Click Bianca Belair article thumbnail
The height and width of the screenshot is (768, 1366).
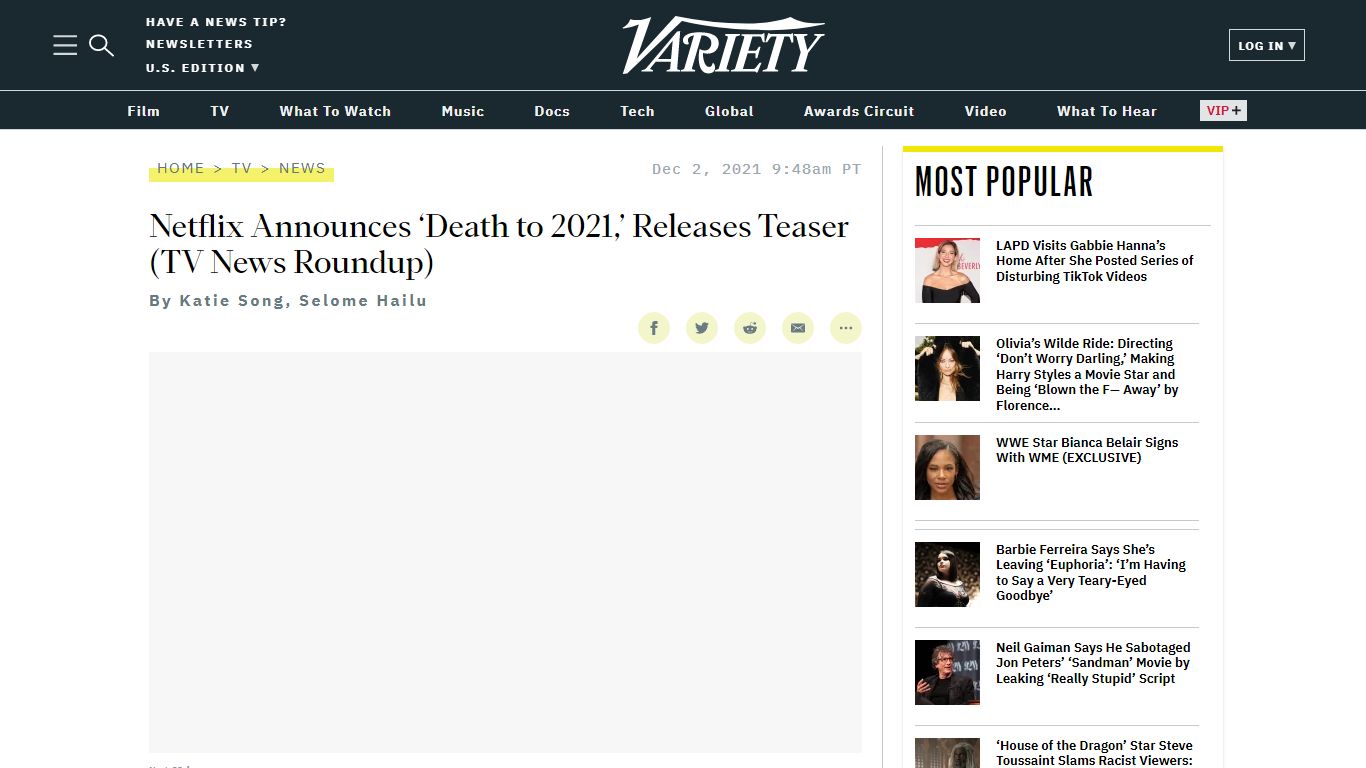pyautogui.click(x=947, y=467)
